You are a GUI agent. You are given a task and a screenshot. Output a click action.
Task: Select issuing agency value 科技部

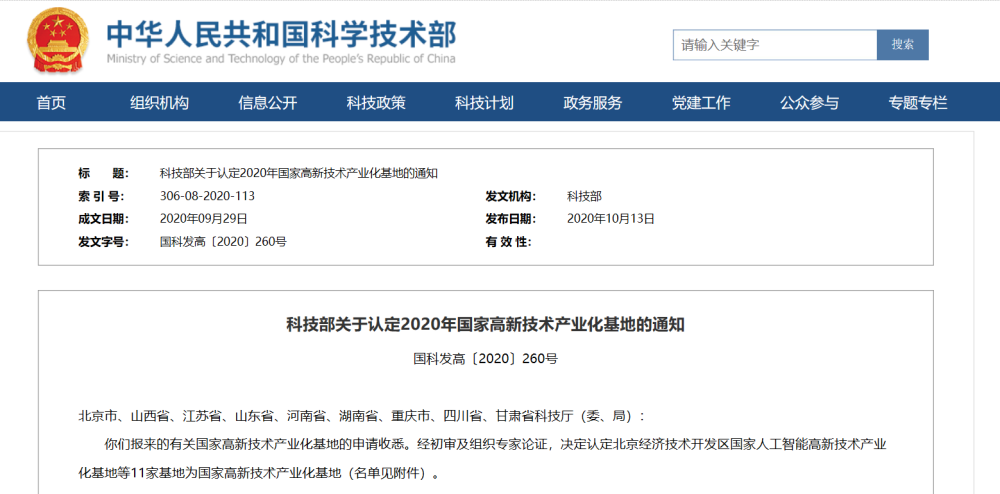[x=584, y=196]
